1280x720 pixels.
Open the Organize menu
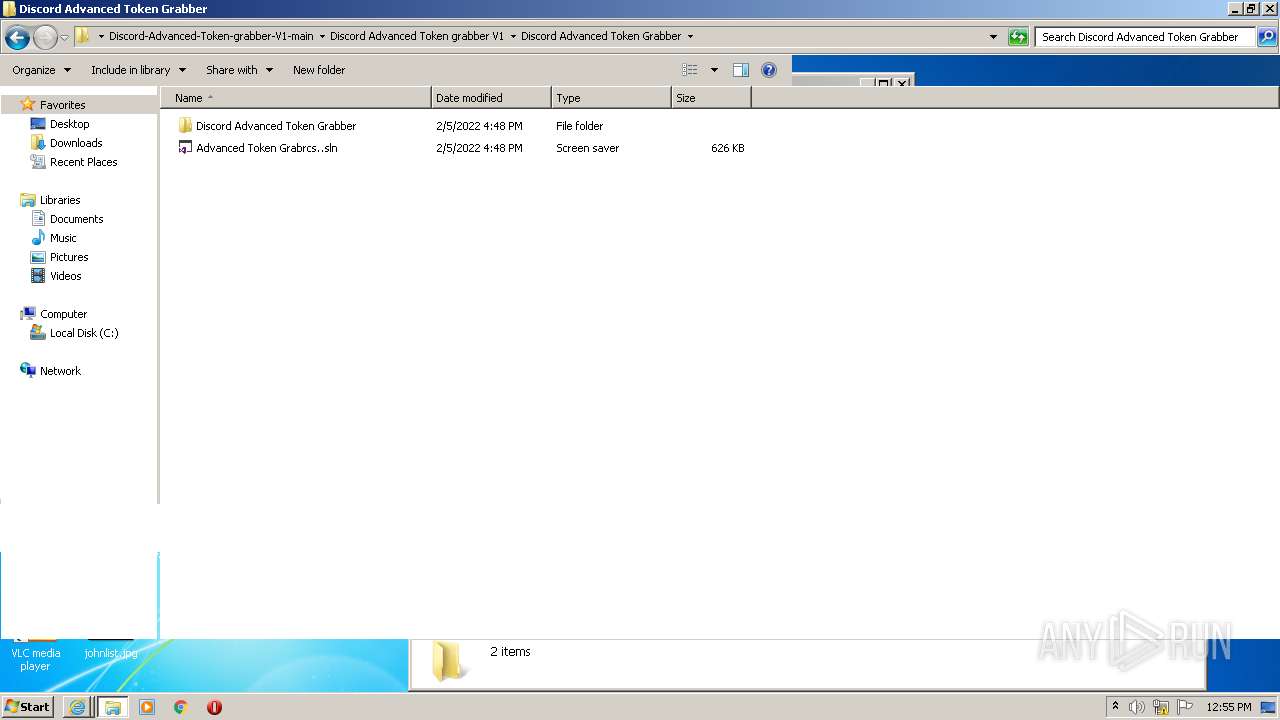41,70
